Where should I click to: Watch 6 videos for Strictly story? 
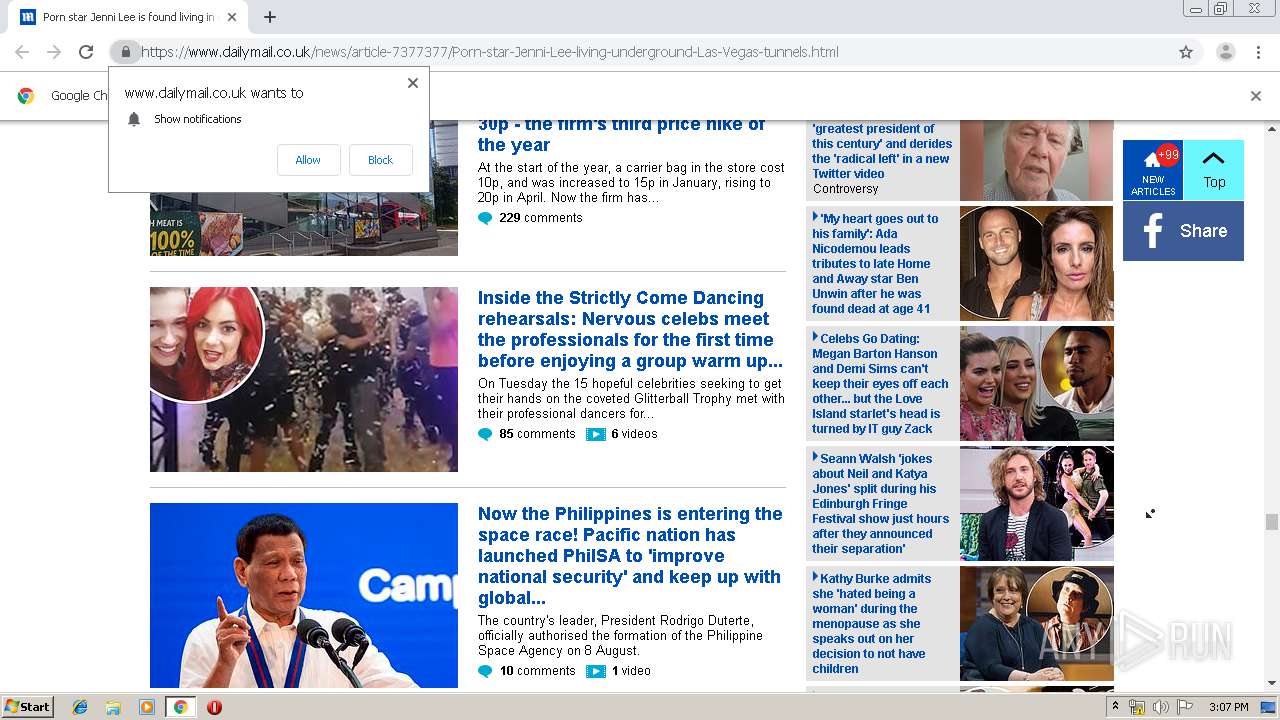[x=622, y=434]
